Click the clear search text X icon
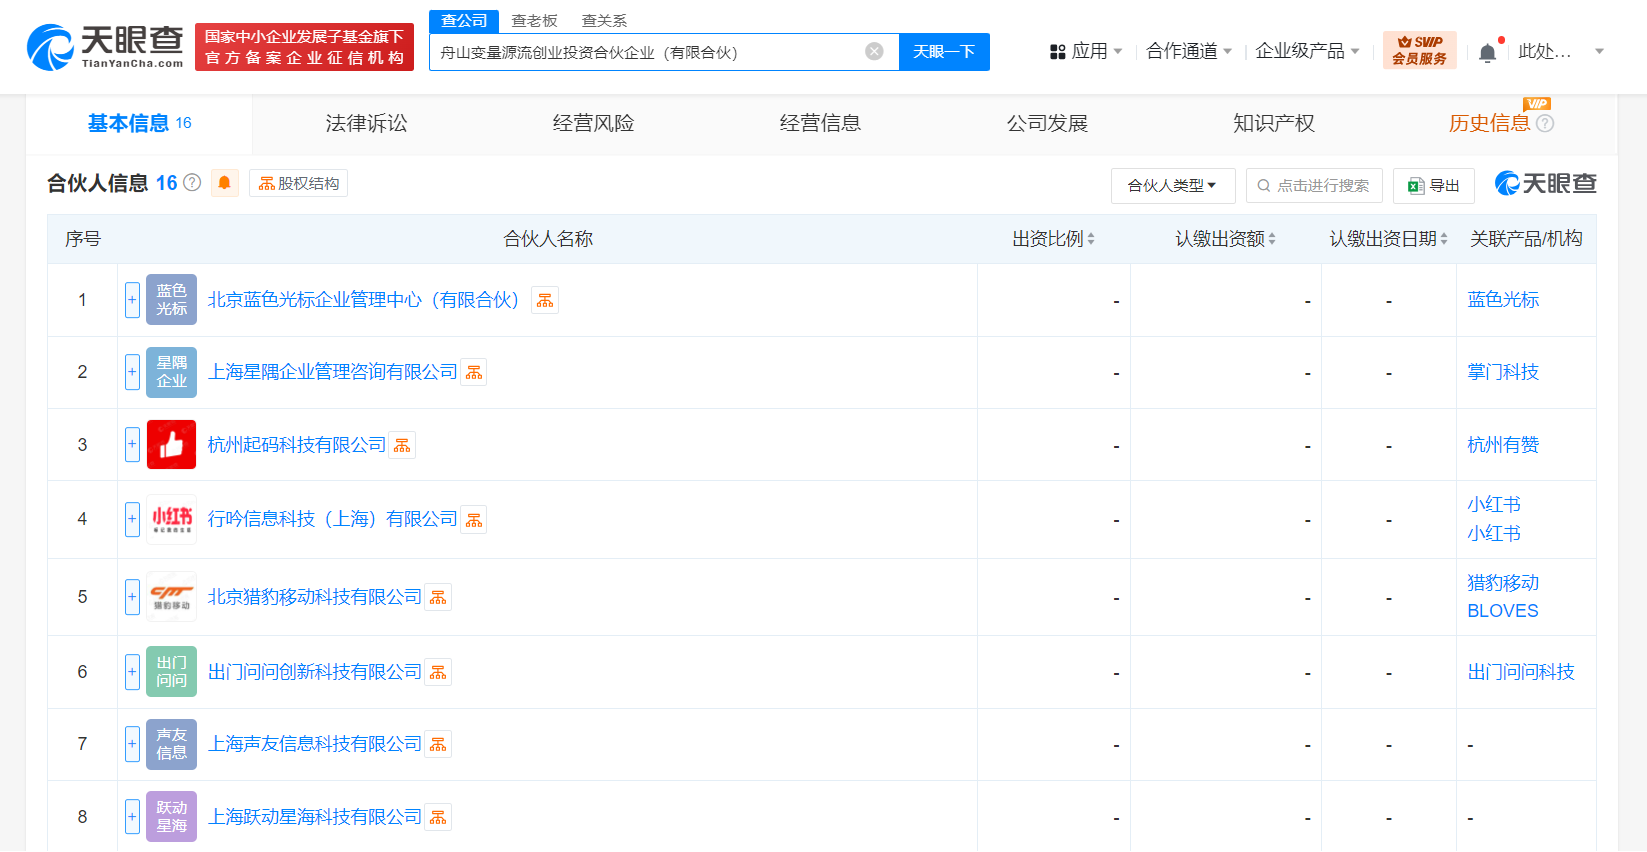This screenshot has height=852, width=1647. (x=874, y=51)
